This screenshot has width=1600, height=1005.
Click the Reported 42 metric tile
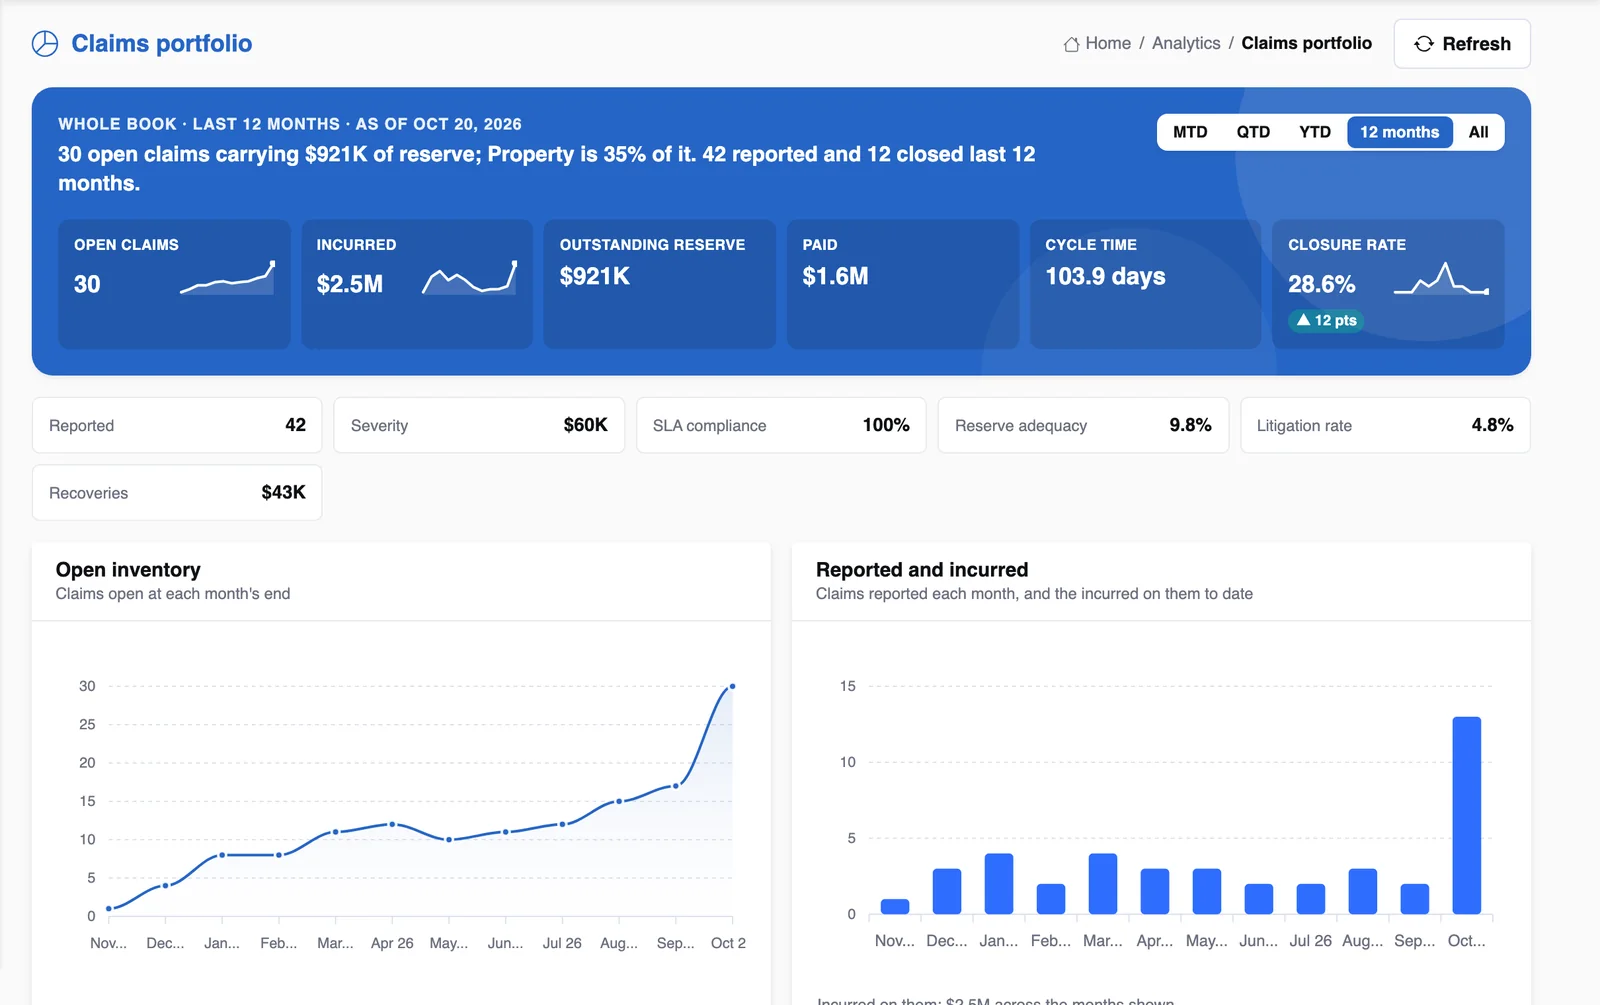(177, 425)
